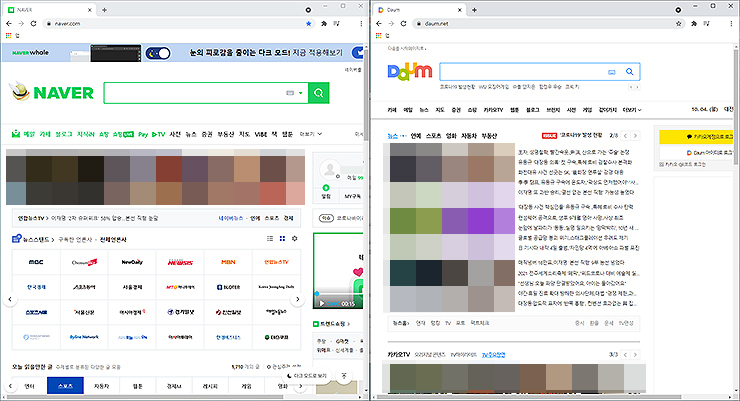Open a new tab in Daum window
The image size is (740, 401).
474,10
